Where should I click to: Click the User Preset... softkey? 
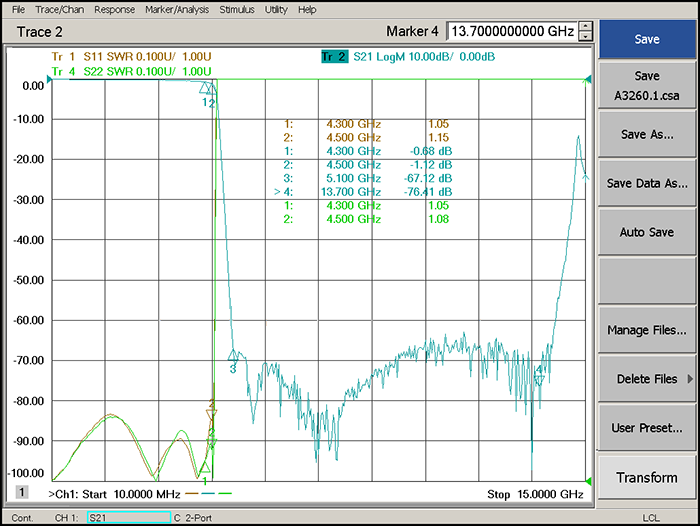pos(647,428)
